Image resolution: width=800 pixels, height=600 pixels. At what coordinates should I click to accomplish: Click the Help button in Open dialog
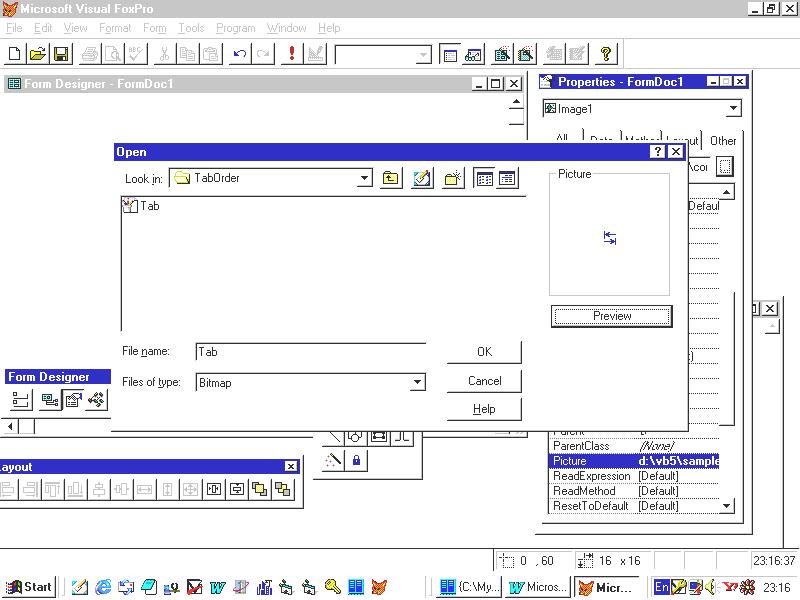(x=484, y=409)
